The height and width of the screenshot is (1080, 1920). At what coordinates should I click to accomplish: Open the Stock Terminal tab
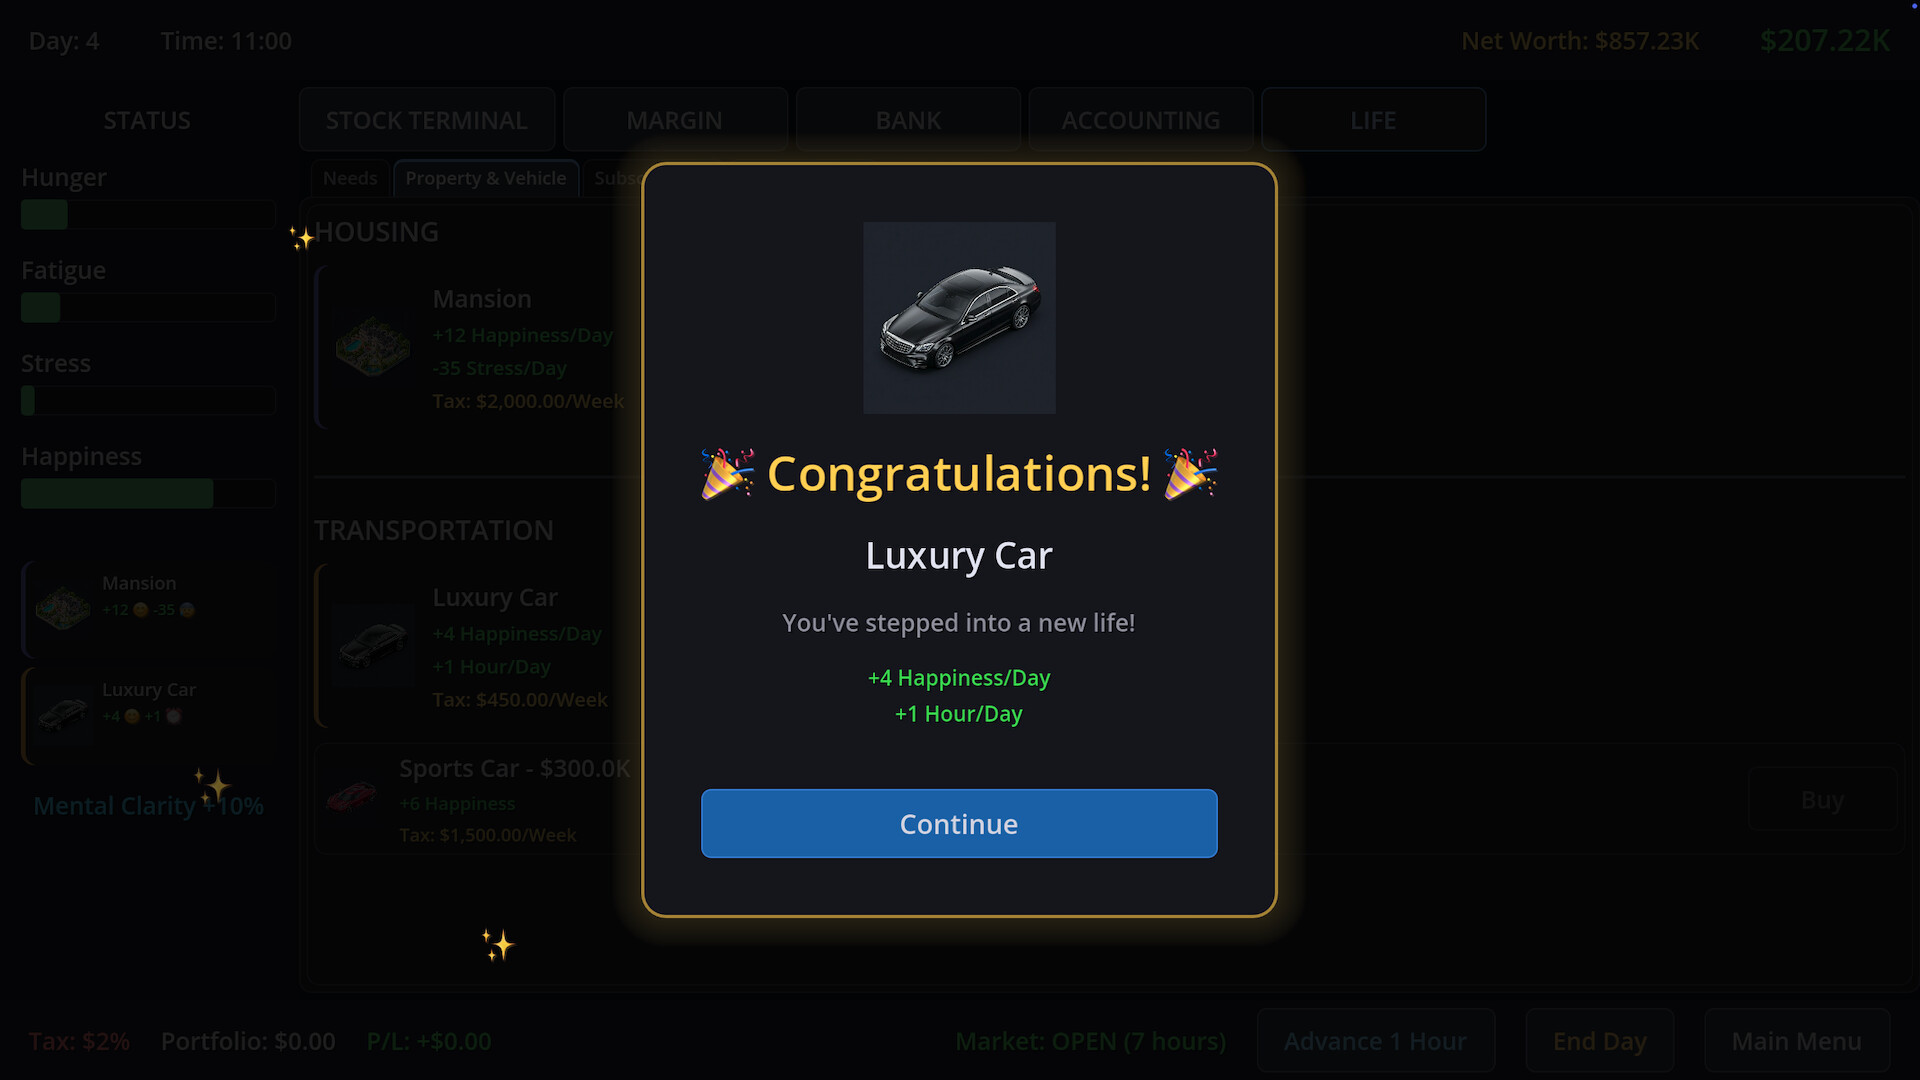point(427,120)
